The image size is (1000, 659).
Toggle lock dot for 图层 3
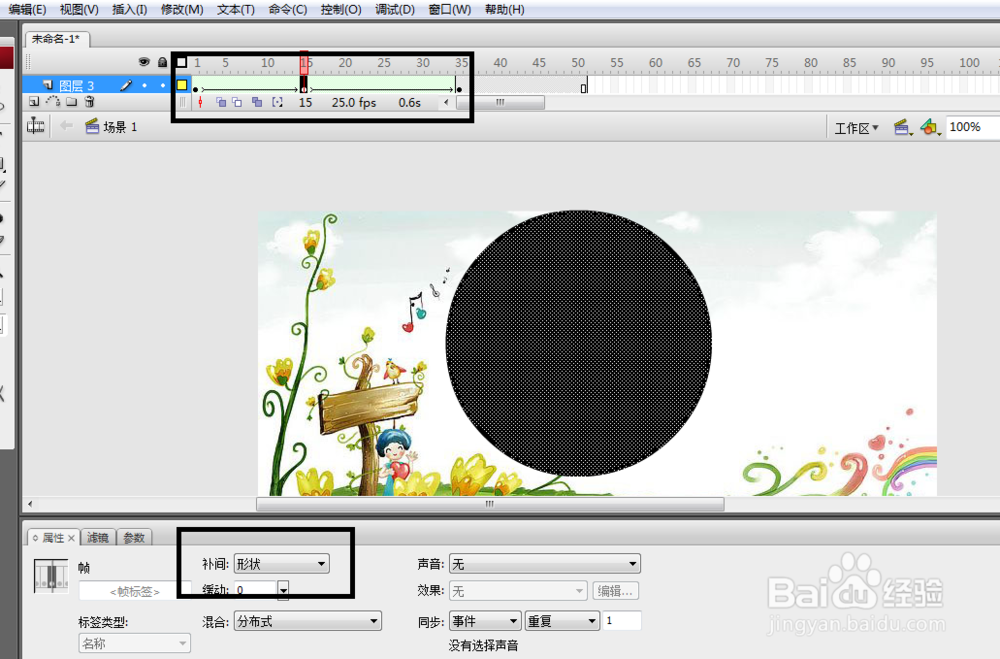point(163,85)
